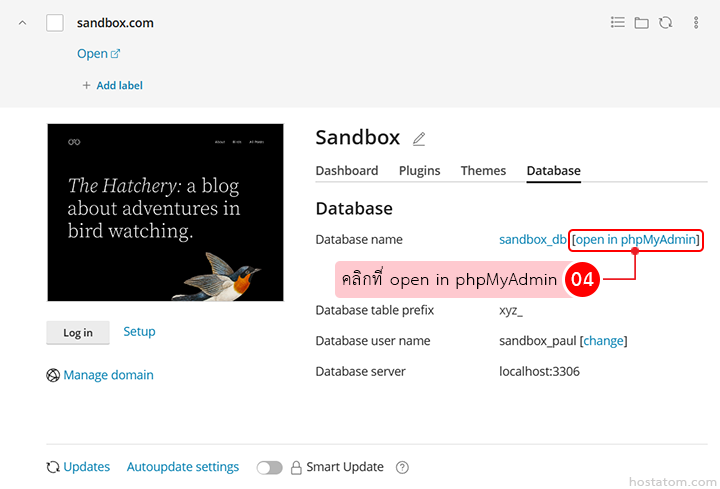Click the open in phpMyAdmin link
This screenshot has width=720, height=489.
635,240
